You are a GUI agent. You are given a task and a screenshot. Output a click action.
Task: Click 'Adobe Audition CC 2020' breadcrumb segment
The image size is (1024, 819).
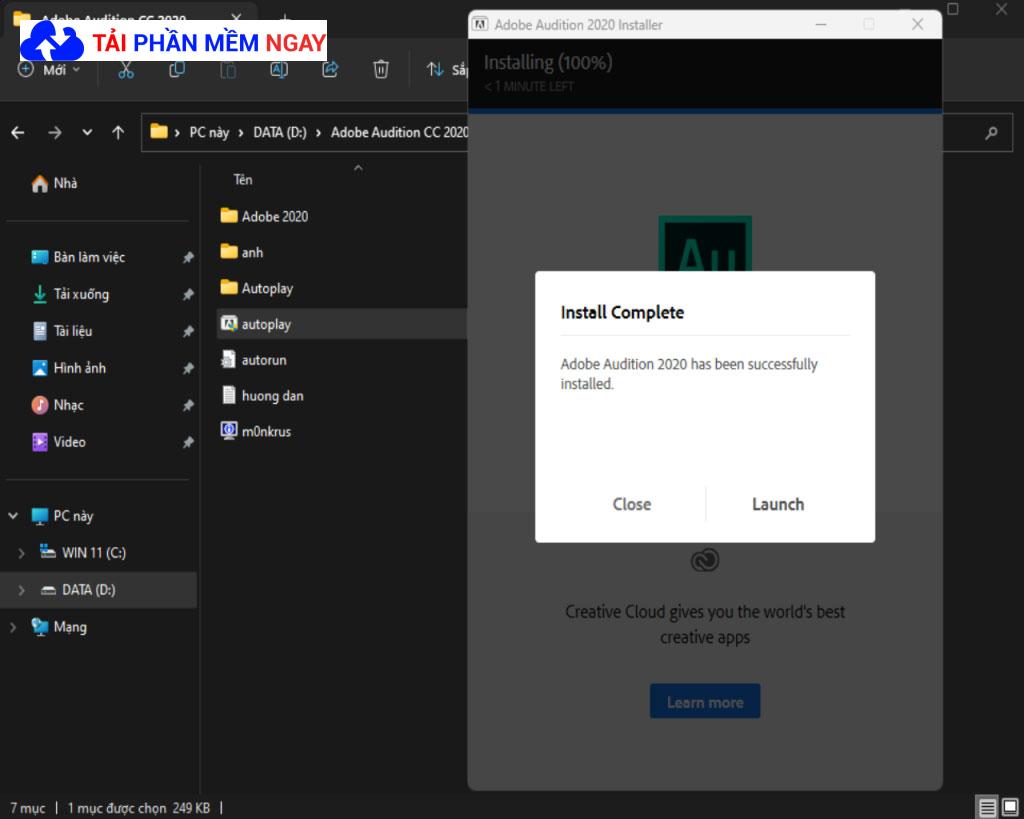click(x=399, y=133)
